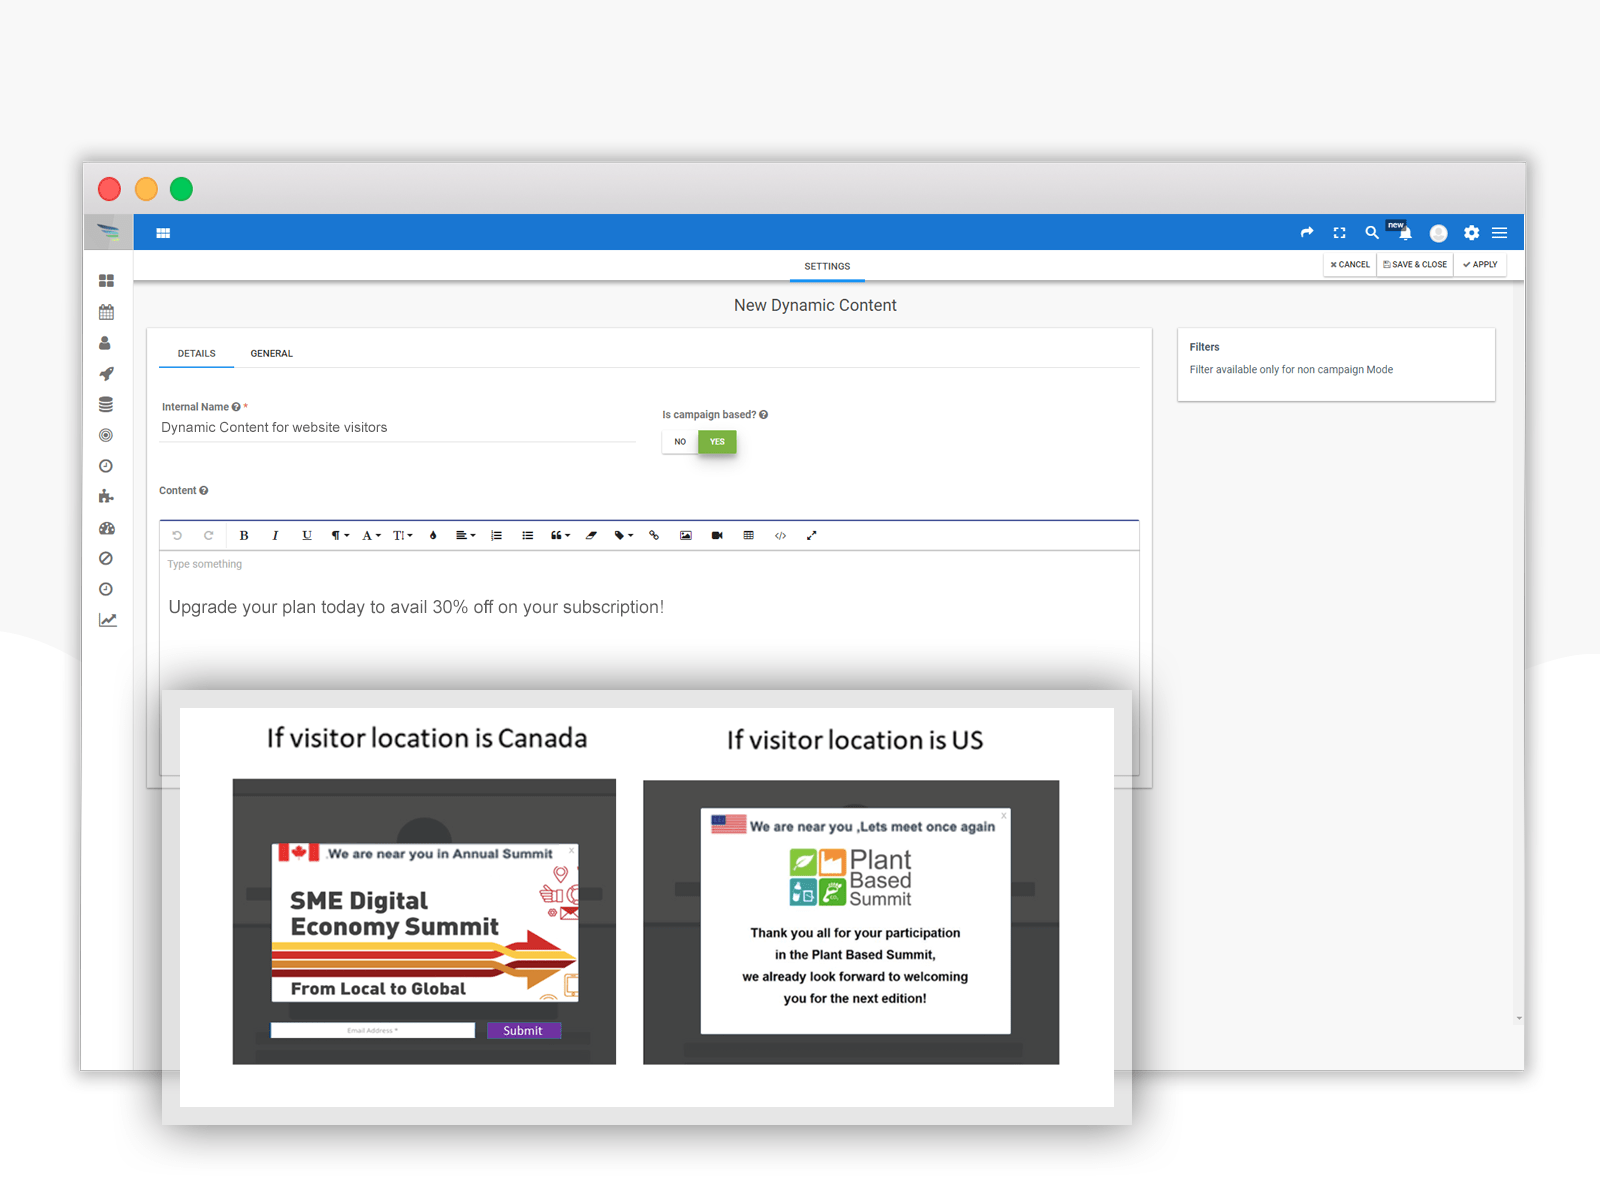The width and height of the screenshot is (1600, 1200).
Task: Open the text color droplet picker
Action: coord(433,536)
